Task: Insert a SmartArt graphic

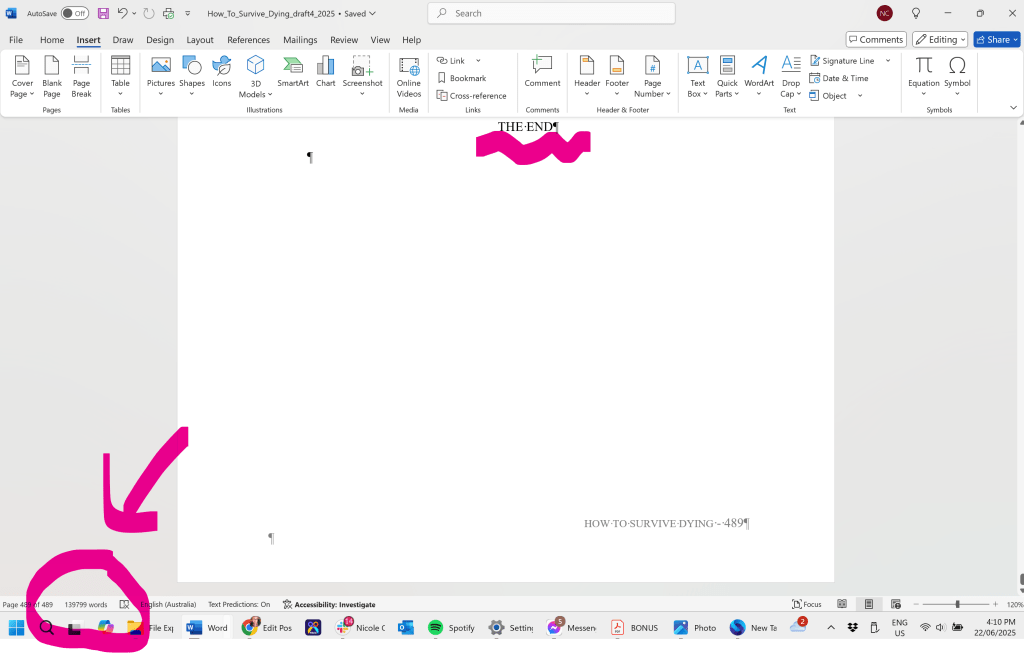Action: [293, 72]
